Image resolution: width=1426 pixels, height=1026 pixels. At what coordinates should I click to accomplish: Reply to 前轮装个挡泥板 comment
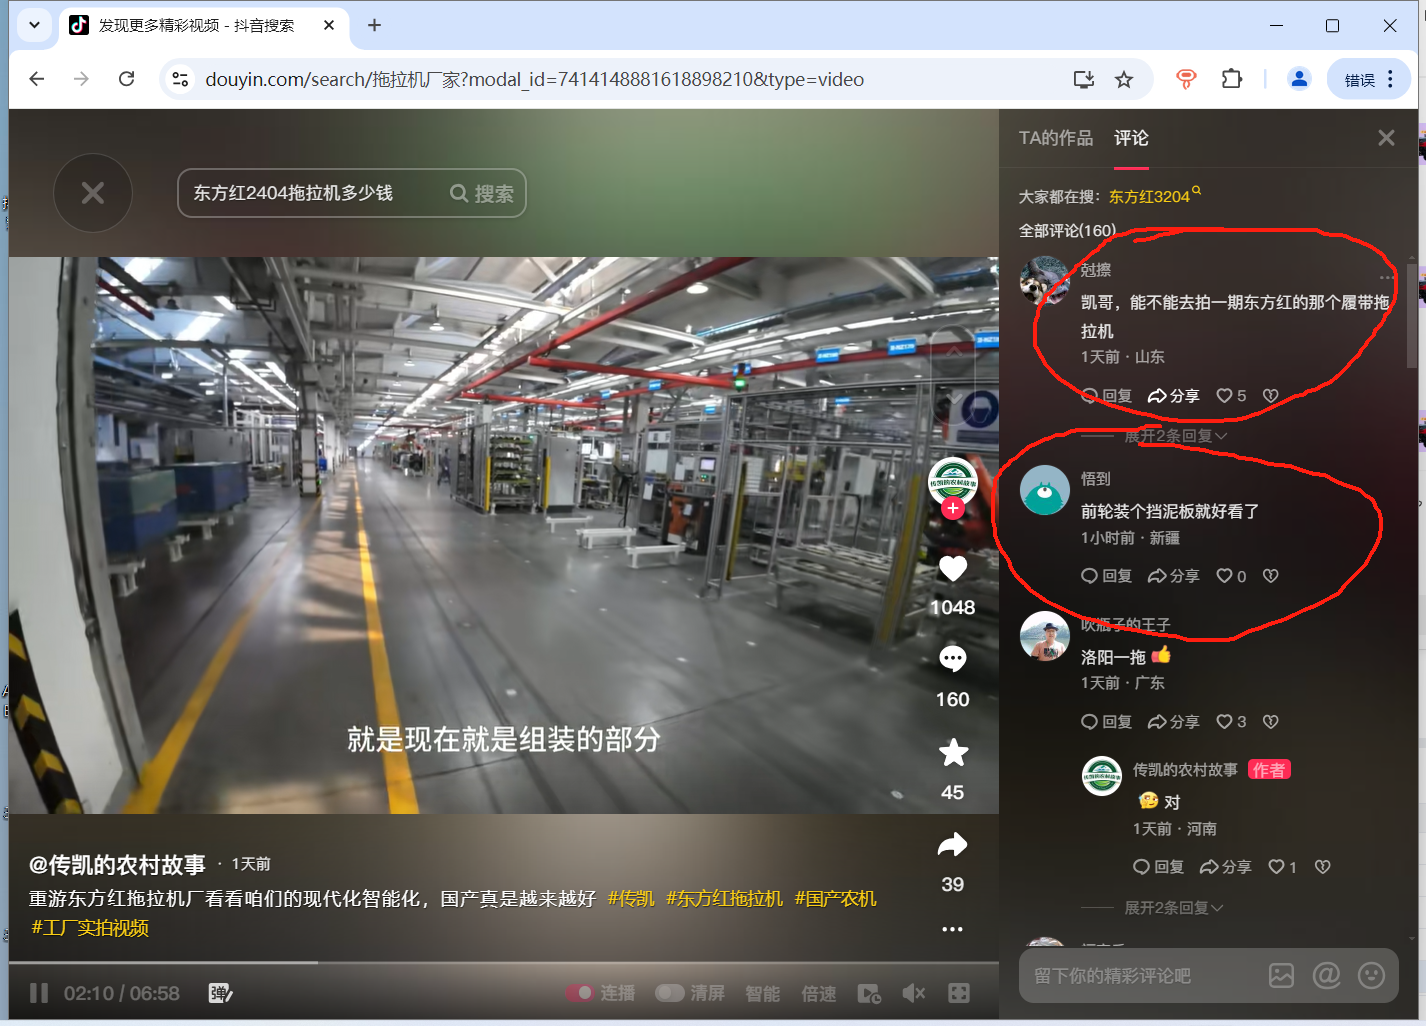coord(1107,576)
